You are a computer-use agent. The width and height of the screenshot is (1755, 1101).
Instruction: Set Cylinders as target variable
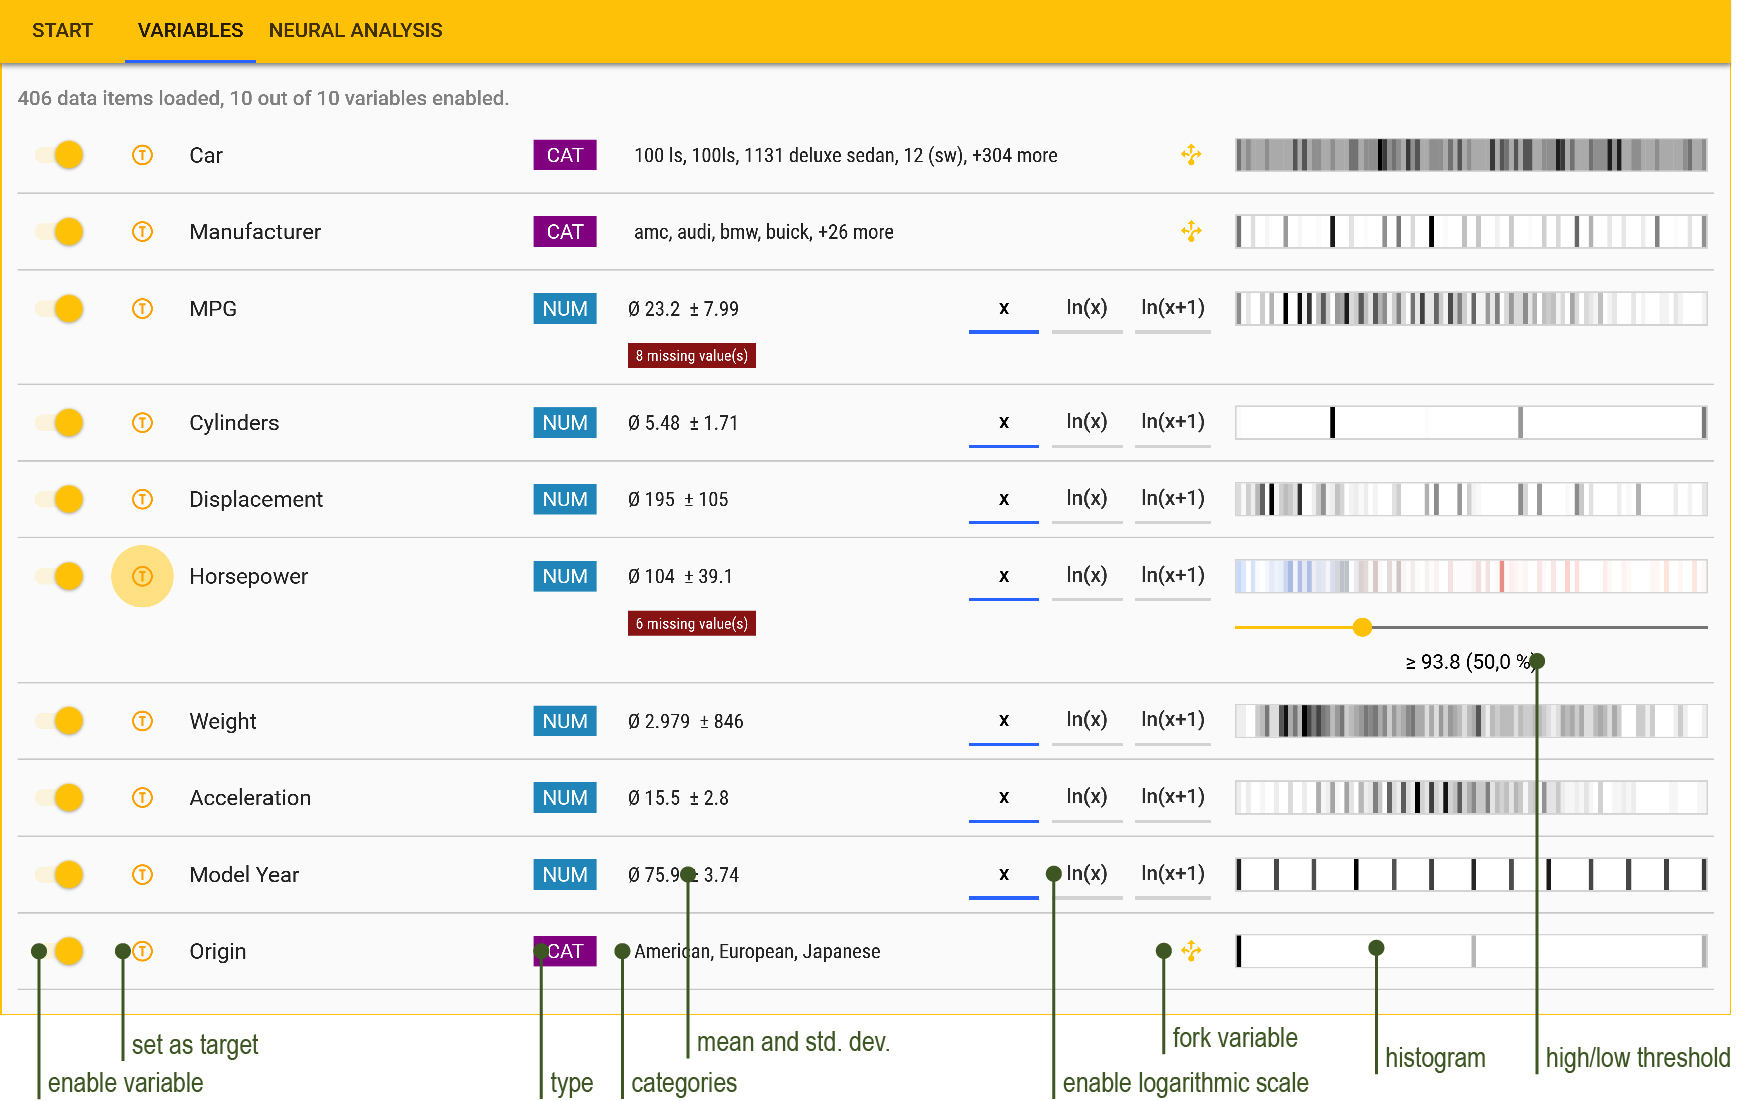pos(143,423)
